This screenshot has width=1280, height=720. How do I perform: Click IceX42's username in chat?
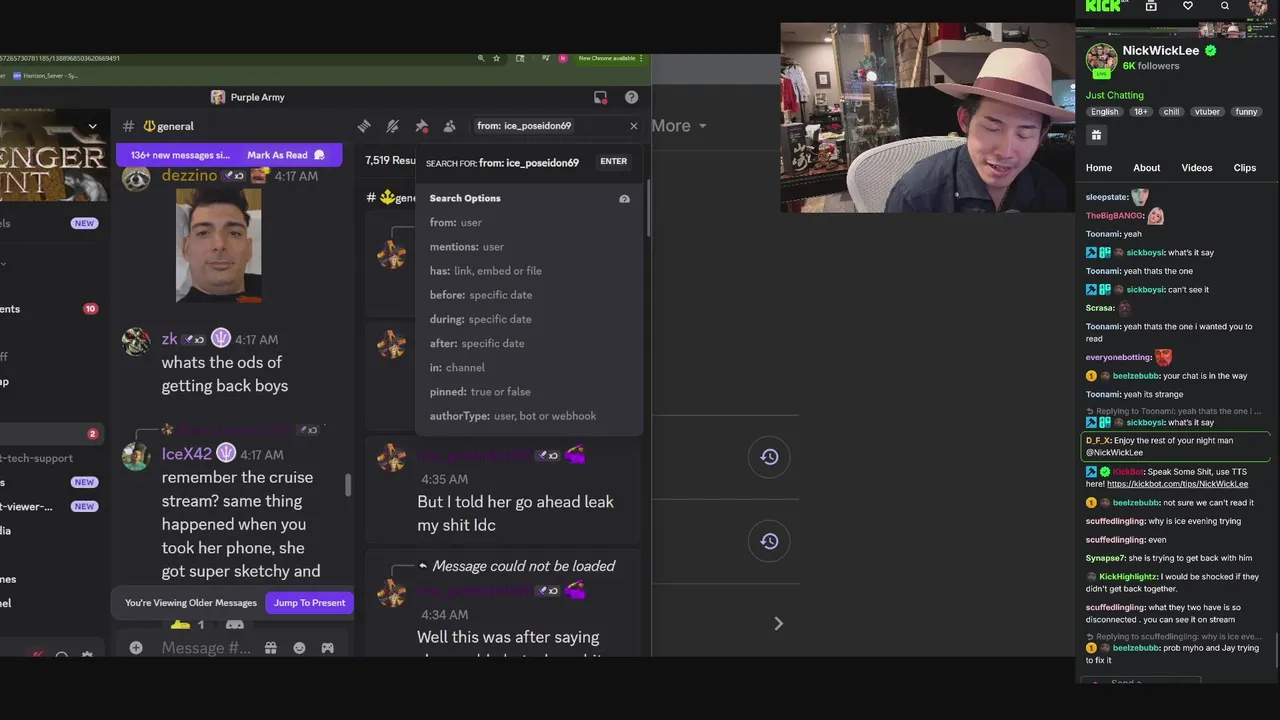point(187,454)
